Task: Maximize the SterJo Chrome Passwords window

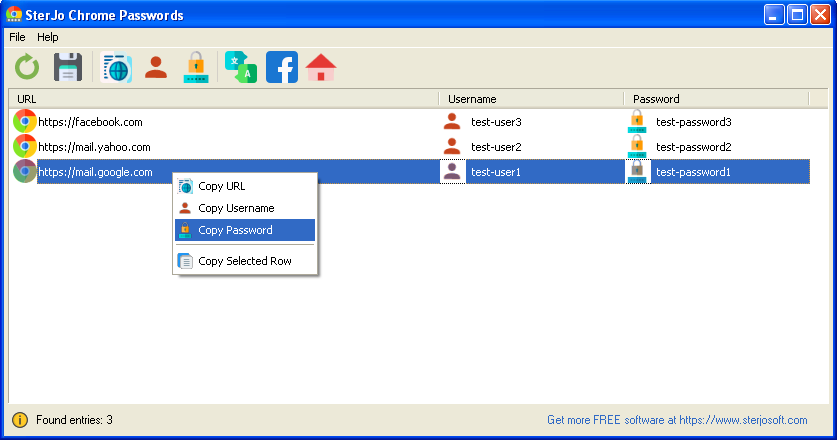Action: pyautogui.click(x=797, y=14)
